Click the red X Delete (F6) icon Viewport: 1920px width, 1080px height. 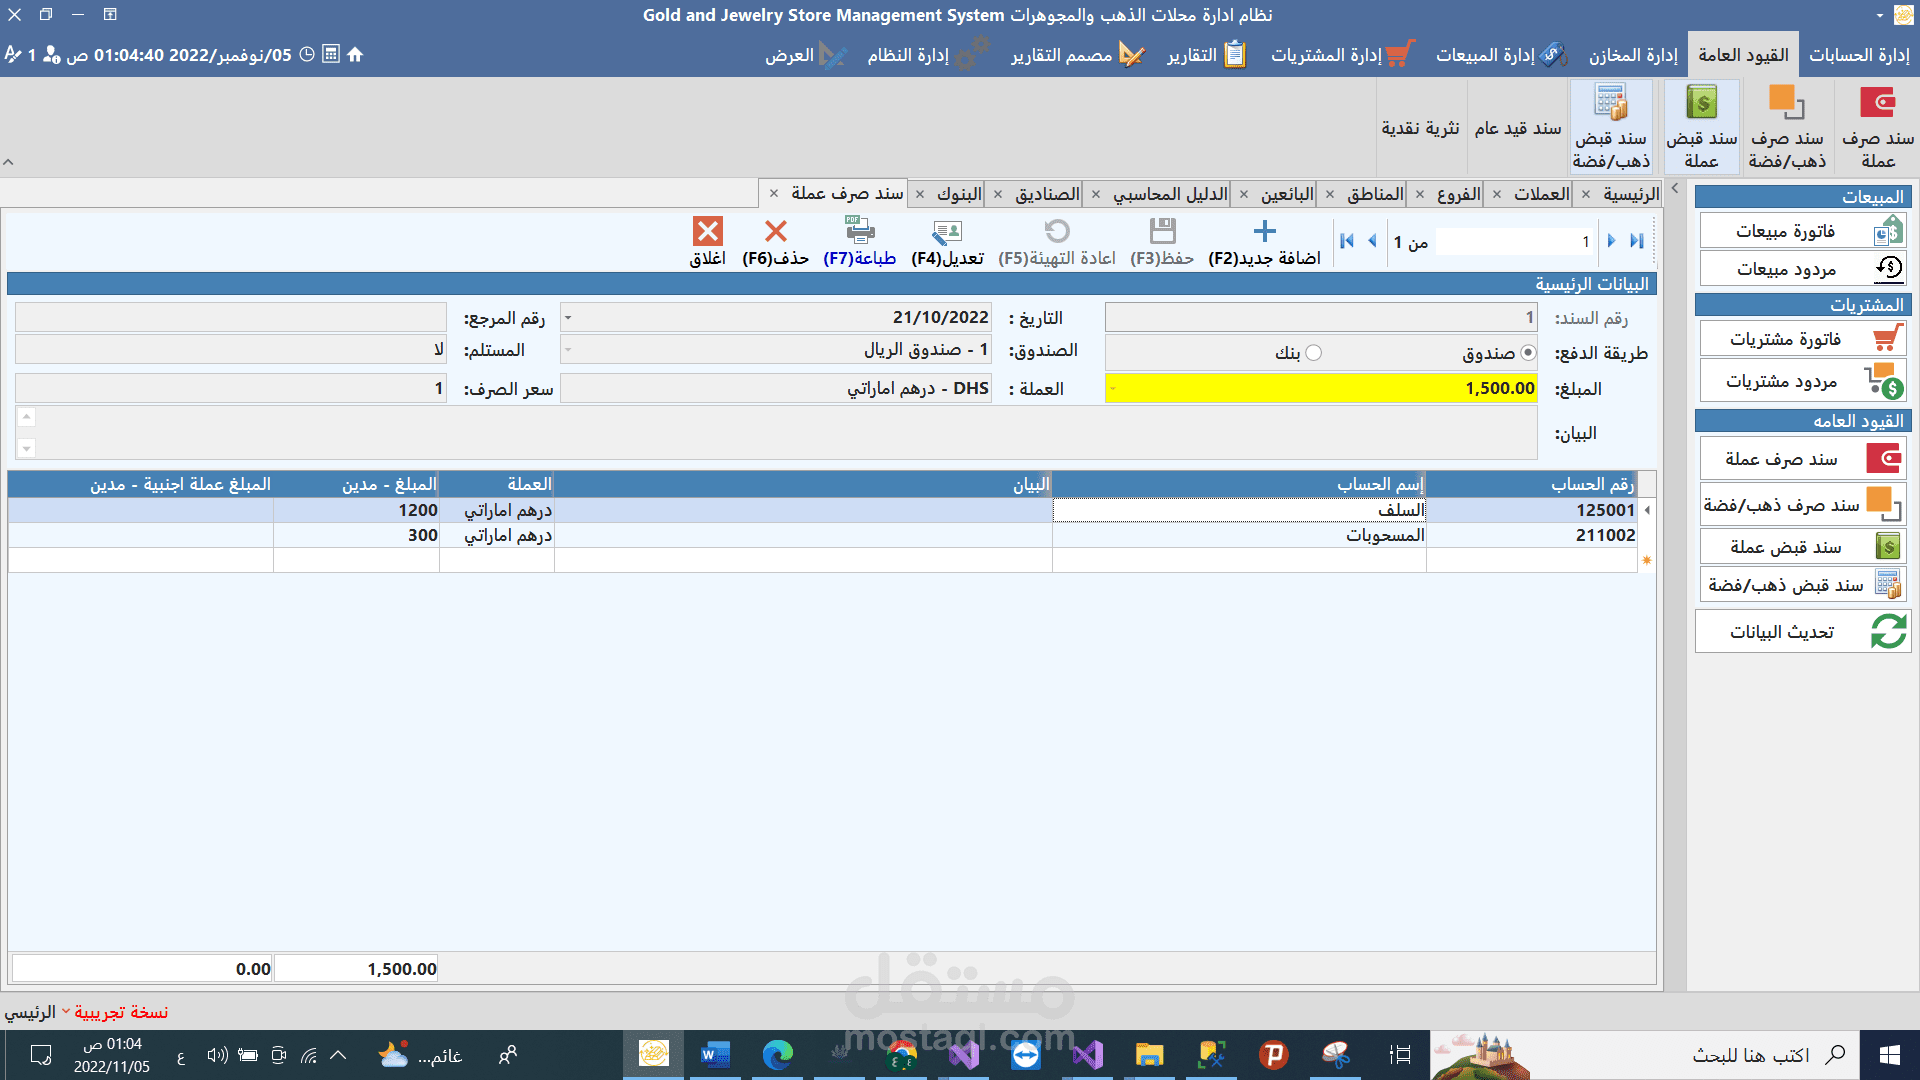775,232
